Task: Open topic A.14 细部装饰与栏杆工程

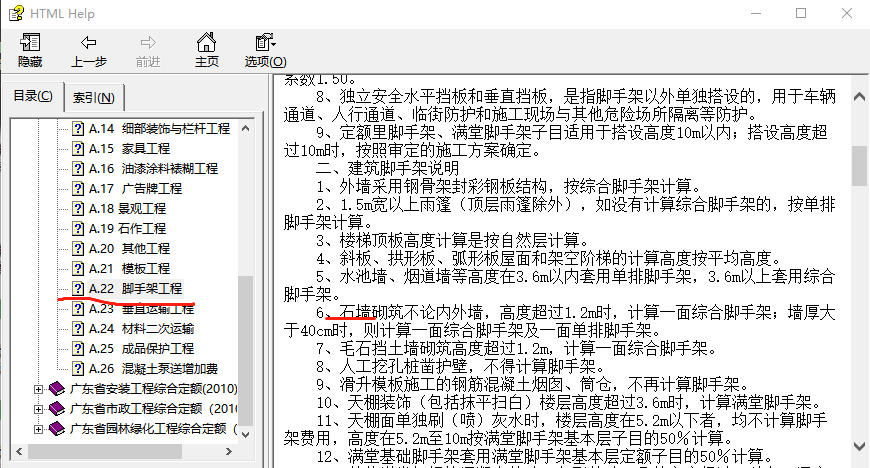Action: 159,129
